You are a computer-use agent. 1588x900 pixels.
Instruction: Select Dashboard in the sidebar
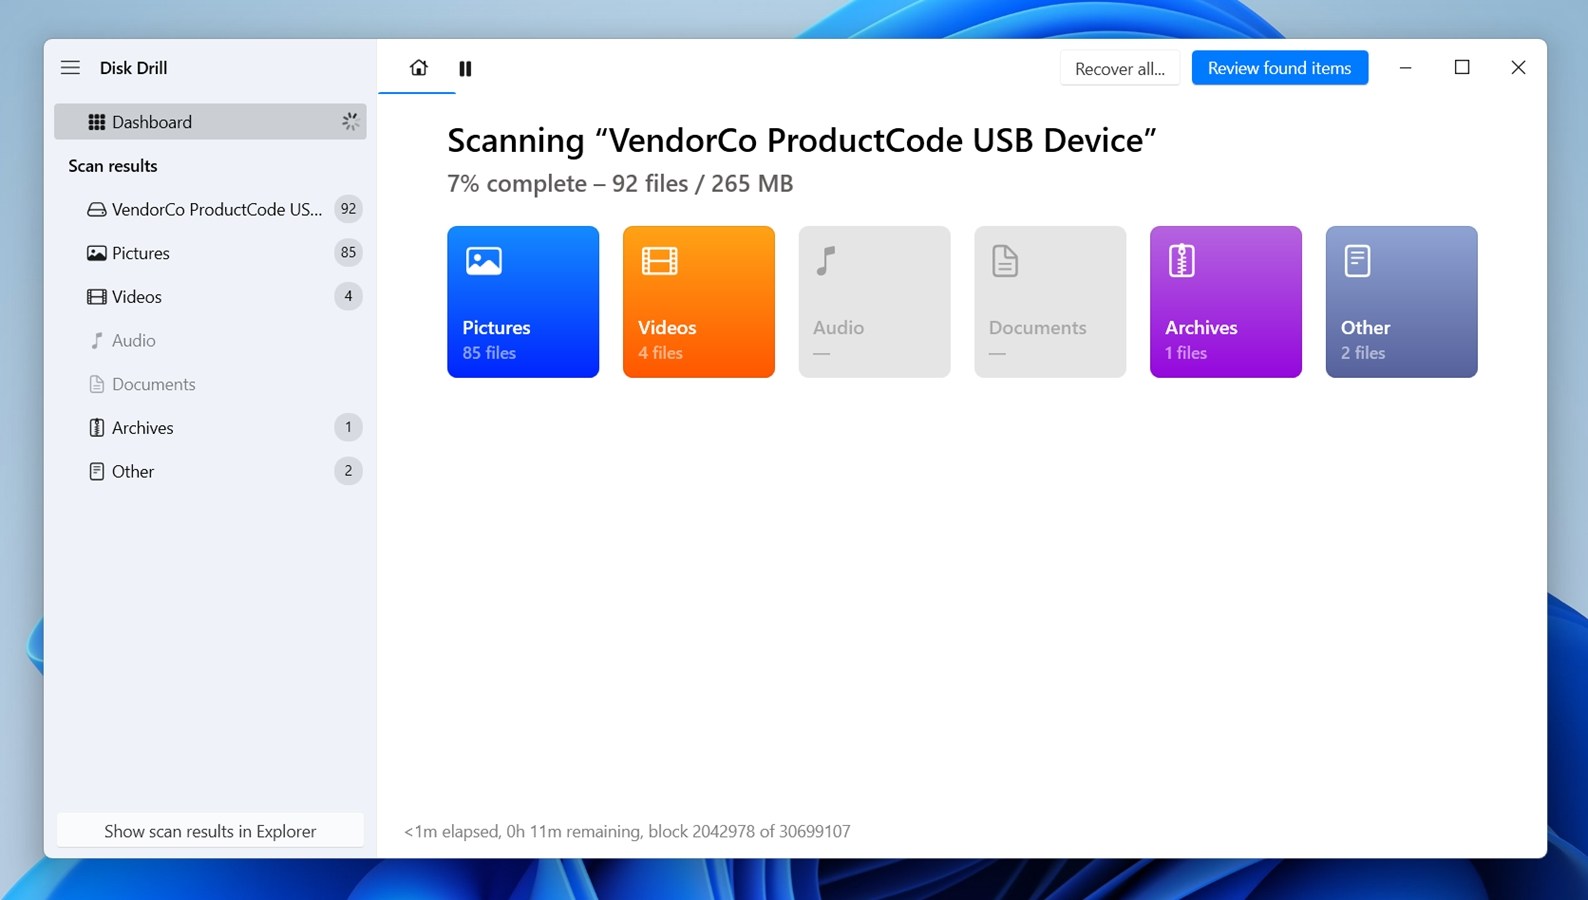coord(152,122)
